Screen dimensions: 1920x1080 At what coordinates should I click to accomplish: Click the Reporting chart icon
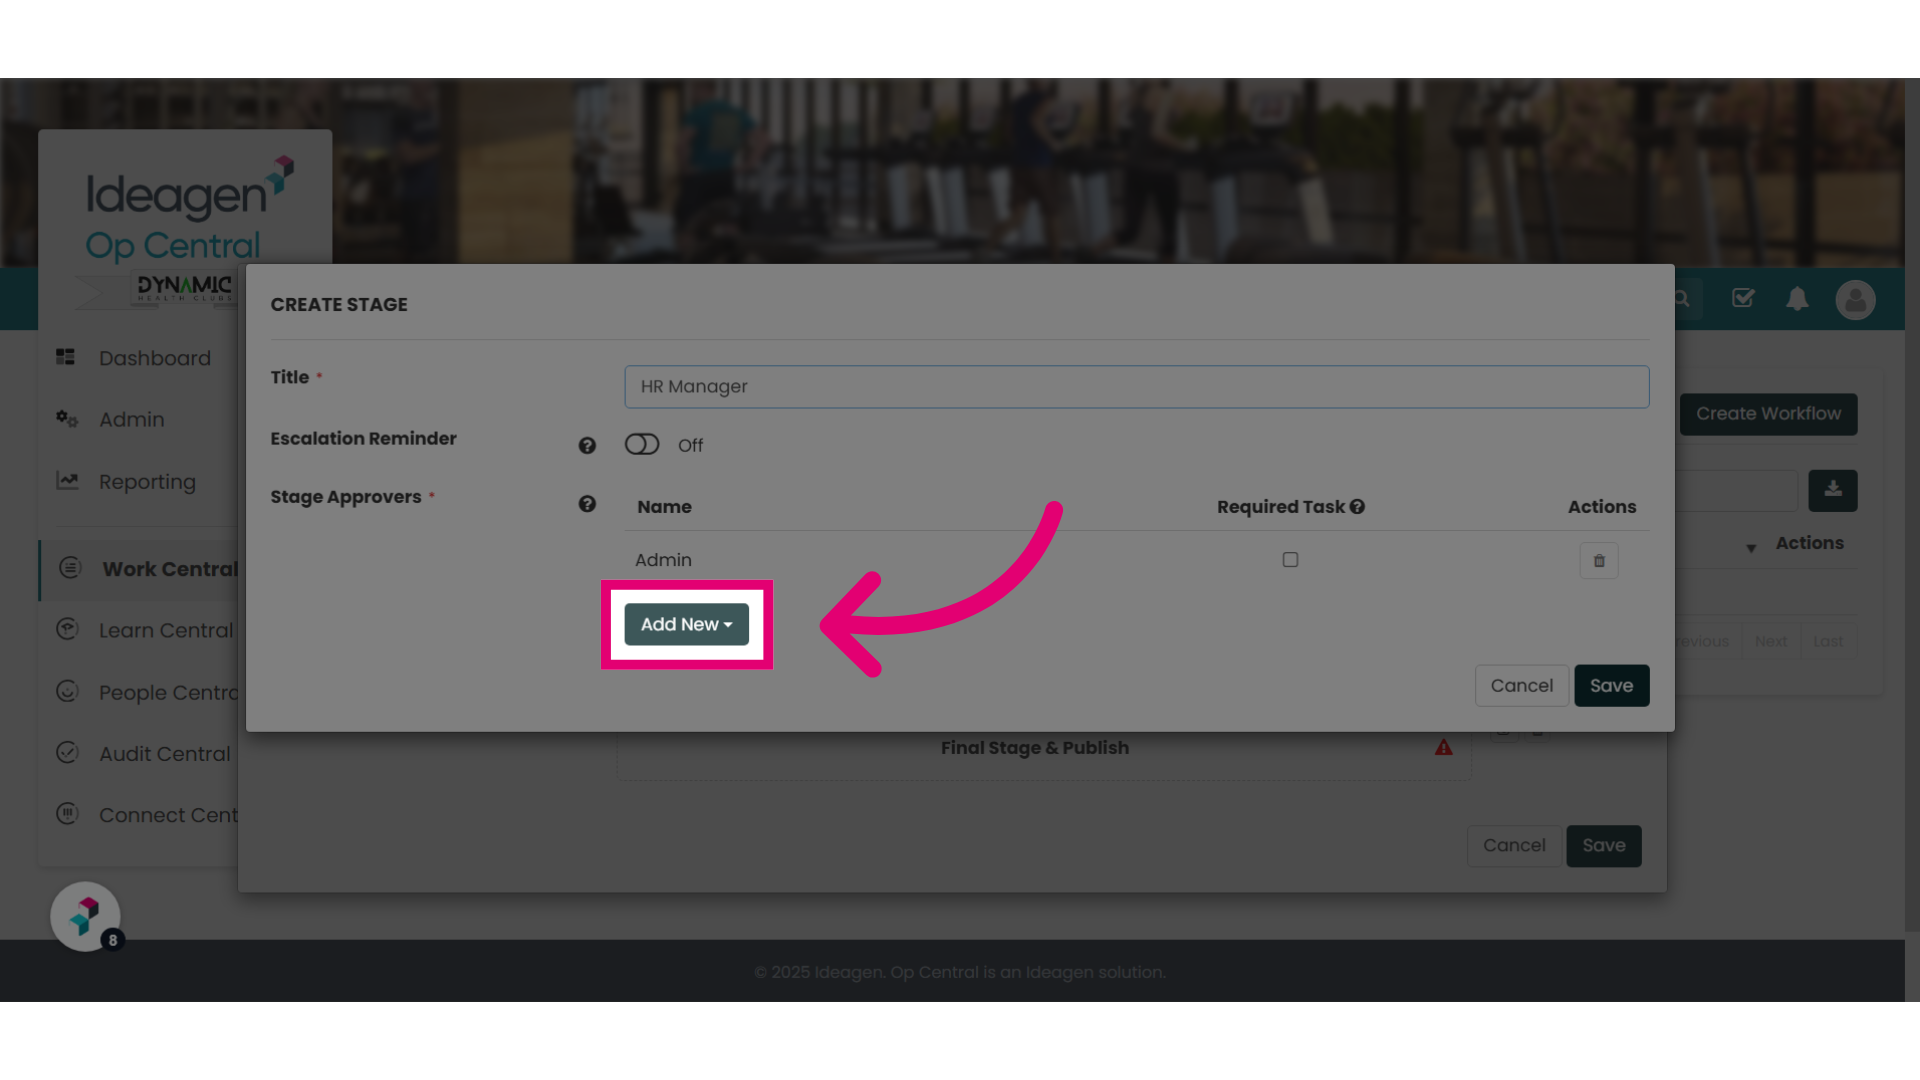(67, 480)
